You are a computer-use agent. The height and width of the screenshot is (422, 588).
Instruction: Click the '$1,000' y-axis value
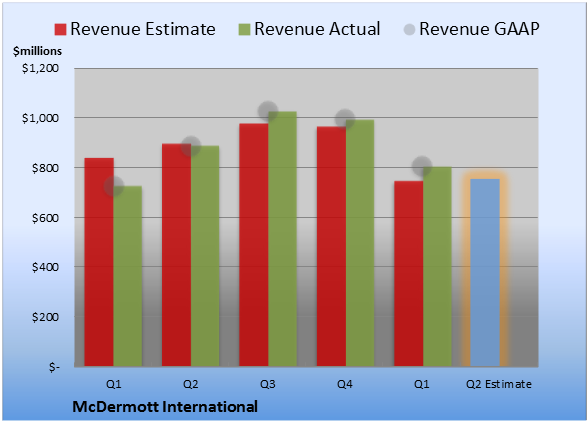(x=40, y=118)
